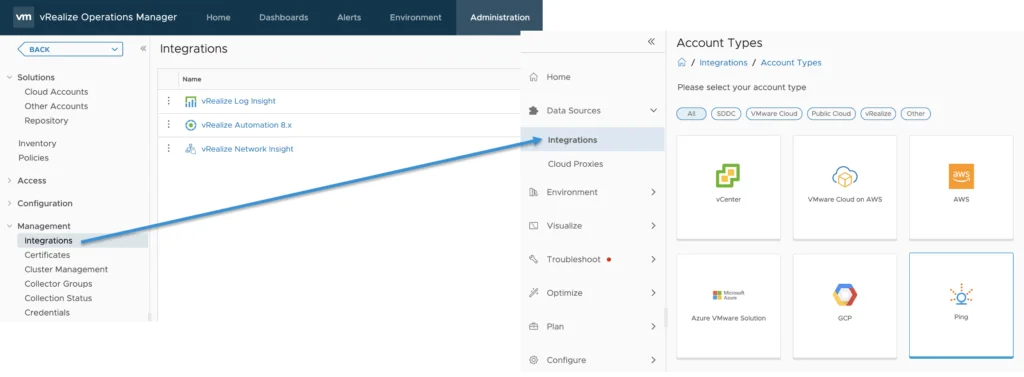Select Repository in the left tree

tap(46, 121)
